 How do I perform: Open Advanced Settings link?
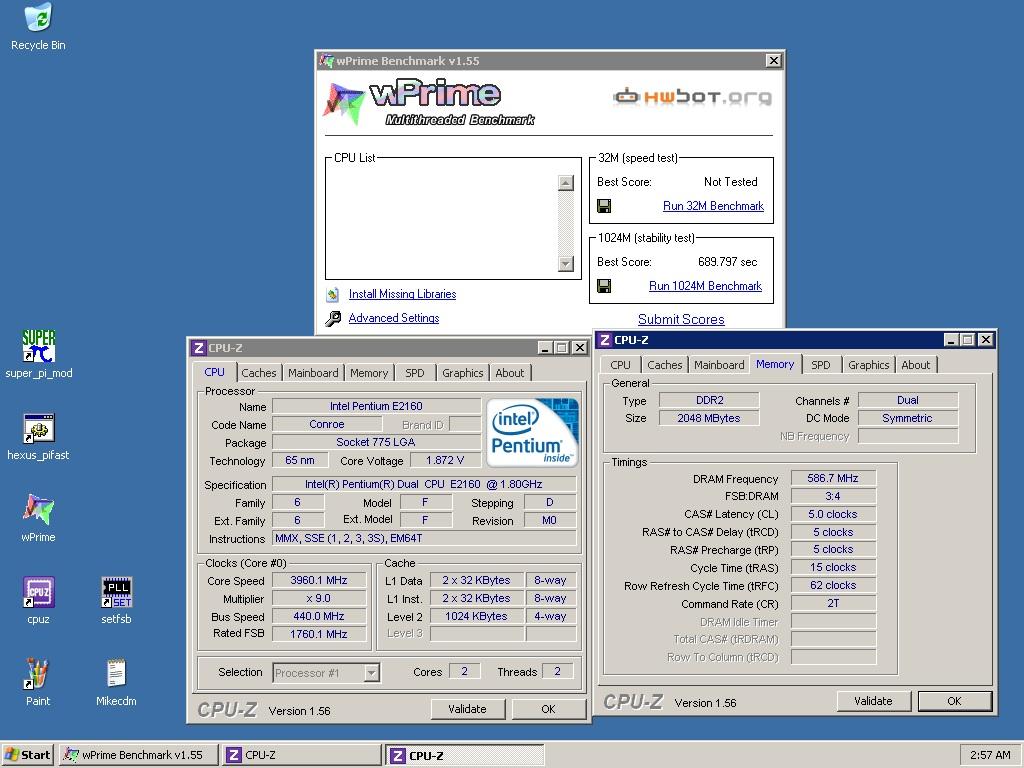pos(394,318)
